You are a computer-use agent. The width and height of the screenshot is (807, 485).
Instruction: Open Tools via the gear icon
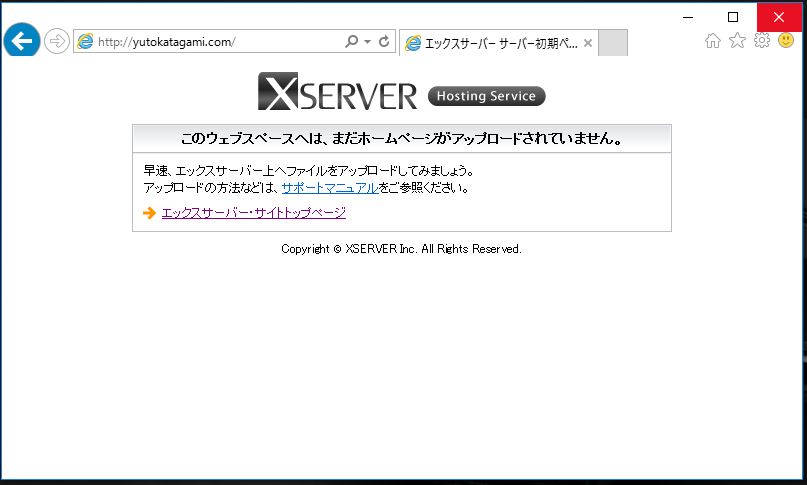click(762, 40)
